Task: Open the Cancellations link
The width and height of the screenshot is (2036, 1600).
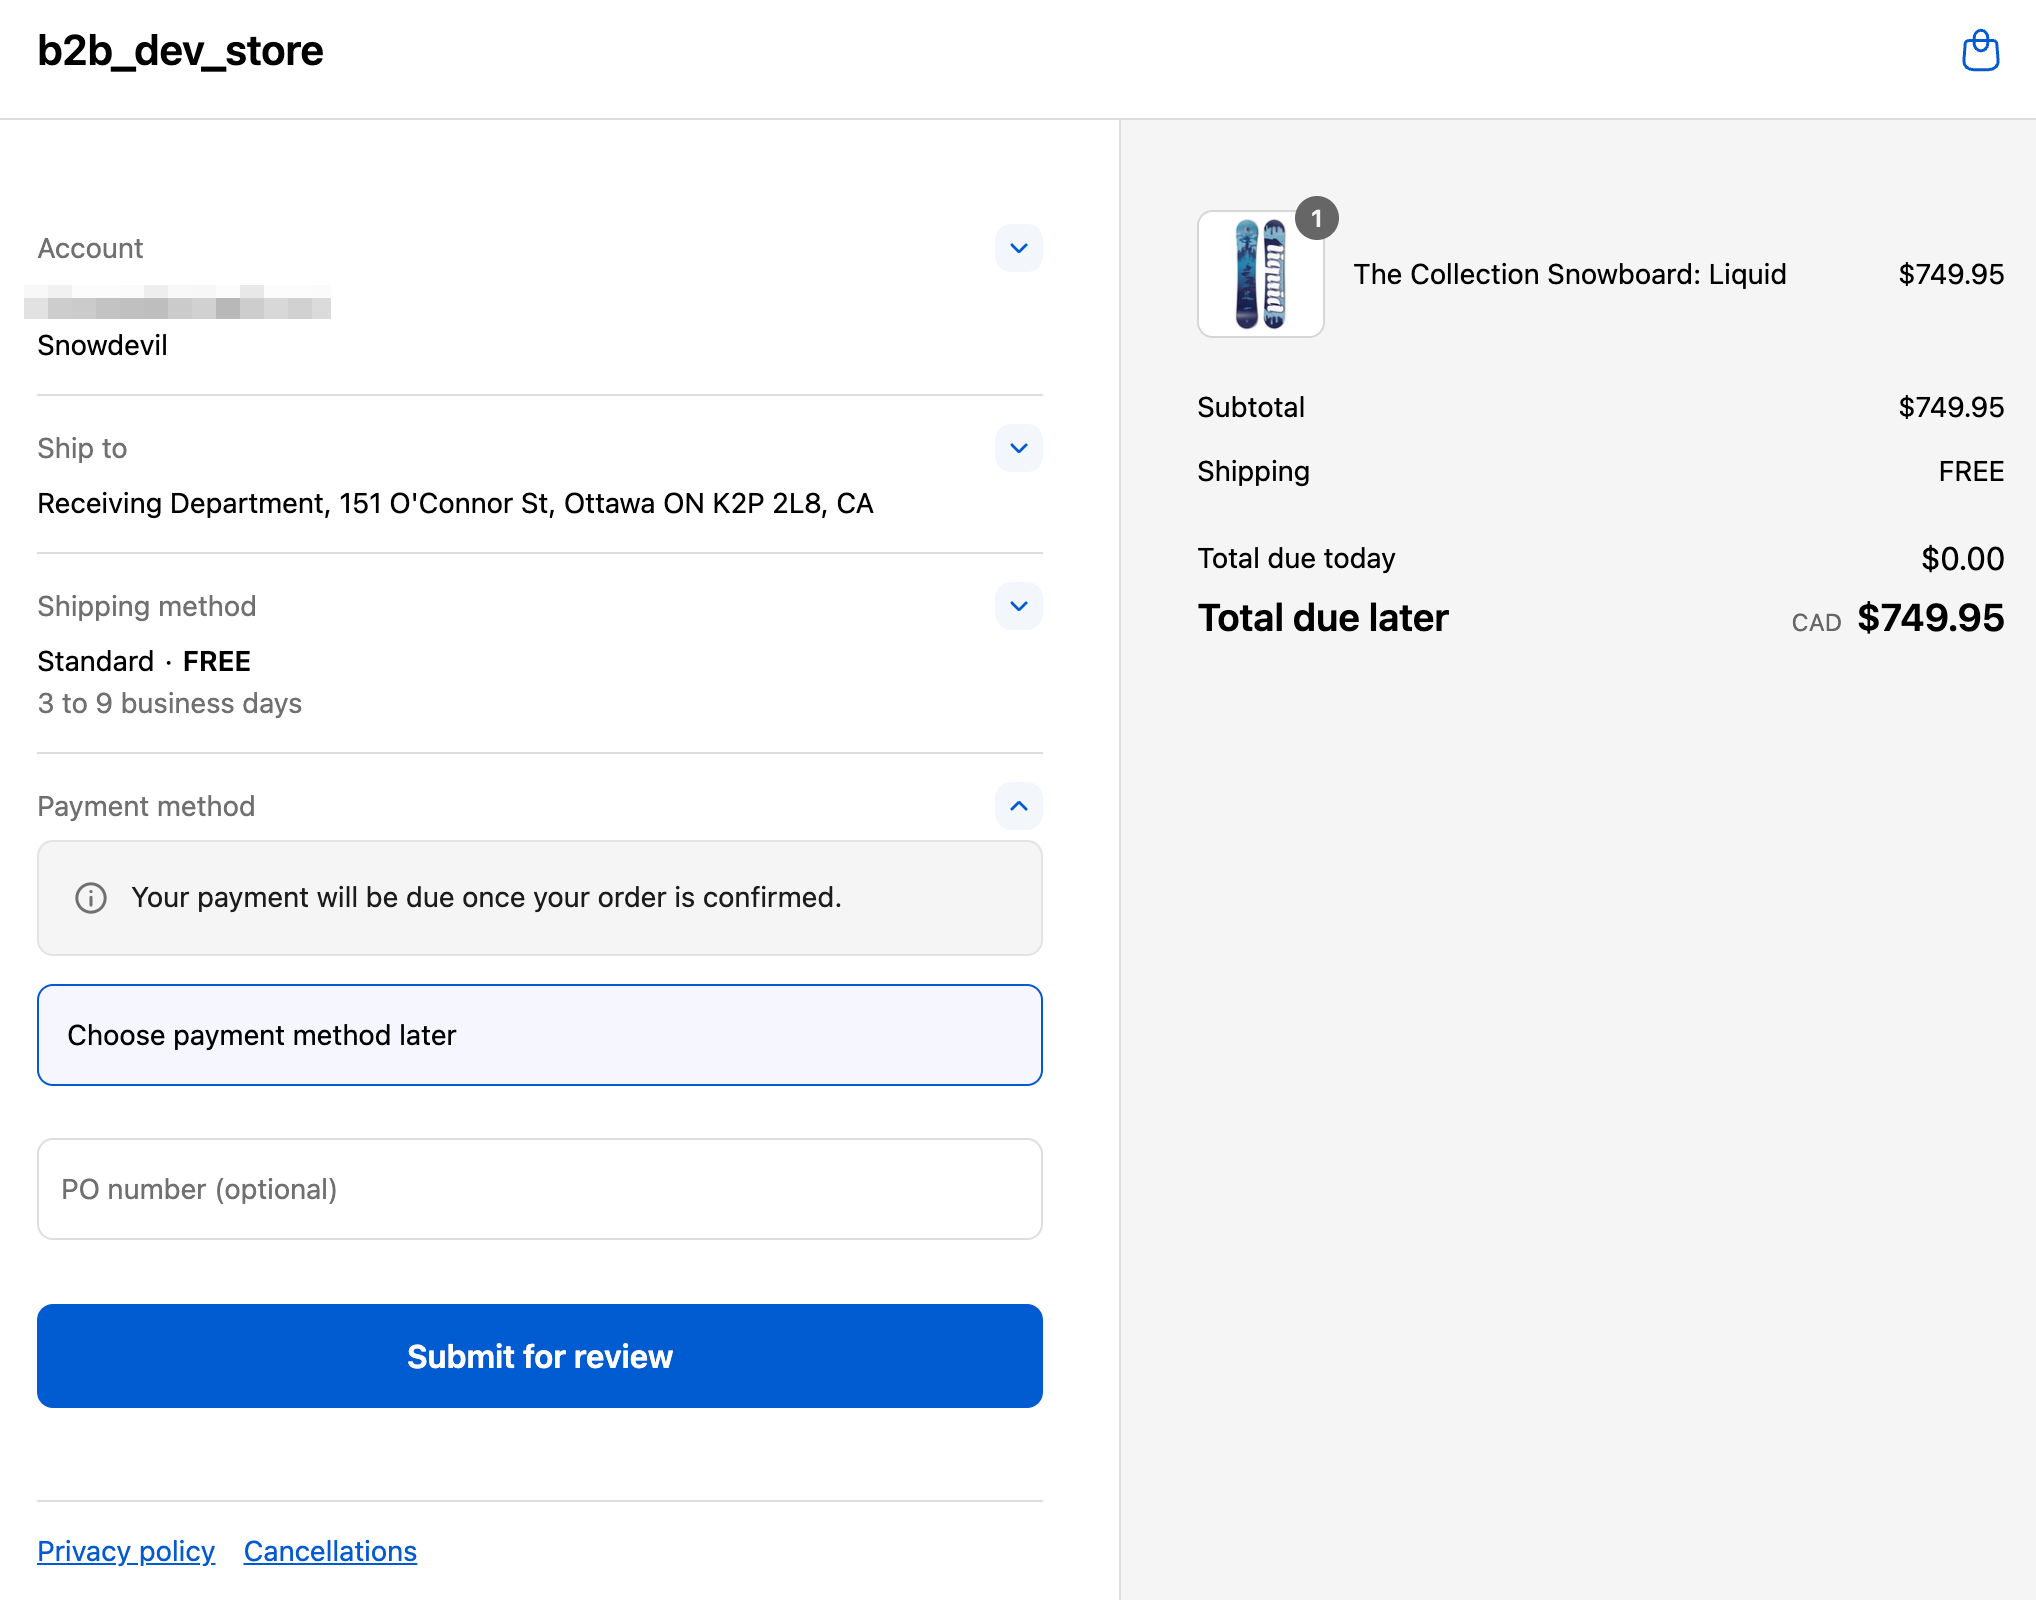Action: click(x=330, y=1551)
